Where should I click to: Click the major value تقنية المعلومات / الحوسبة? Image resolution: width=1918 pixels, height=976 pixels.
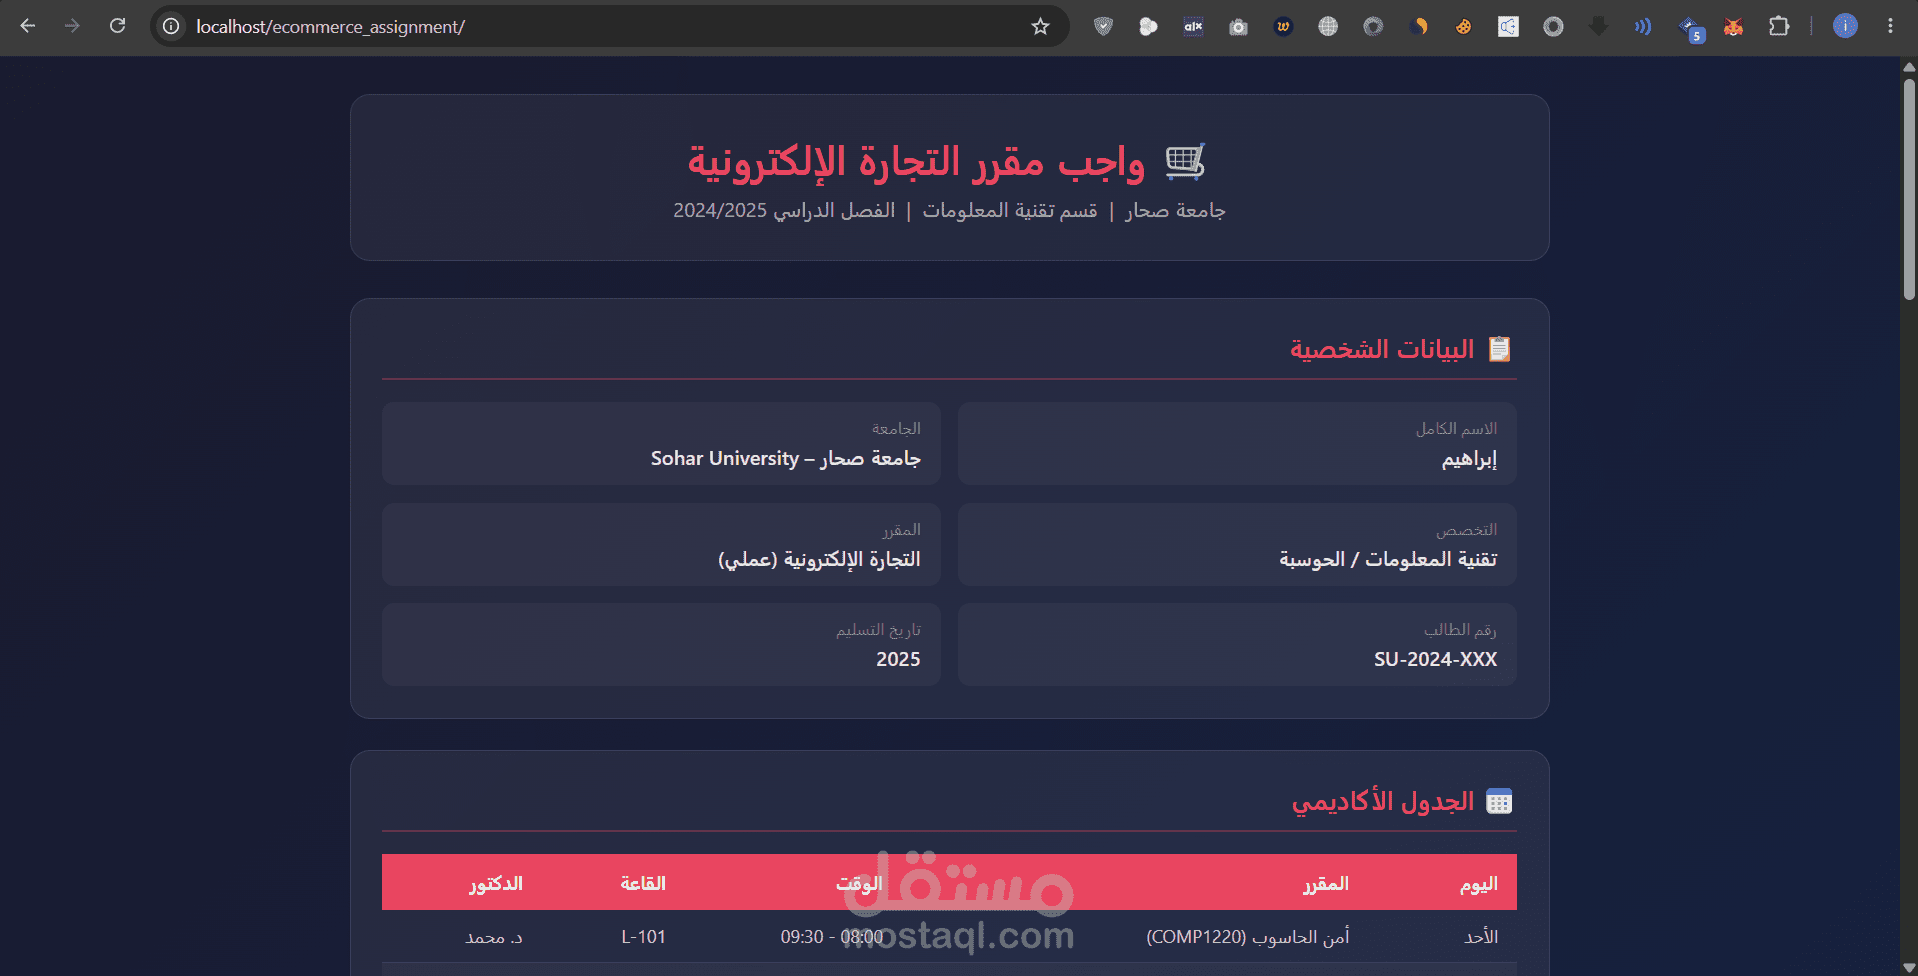pos(1388,559)
